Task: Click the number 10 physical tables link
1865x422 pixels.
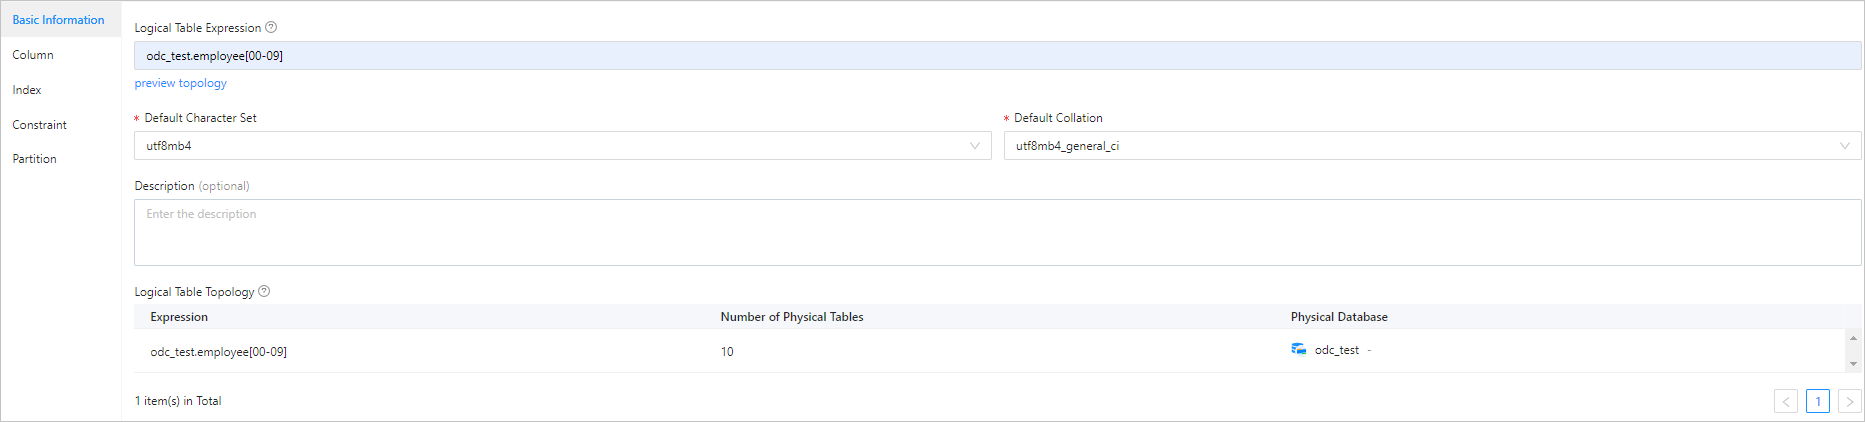Action: tap(727, 352)
